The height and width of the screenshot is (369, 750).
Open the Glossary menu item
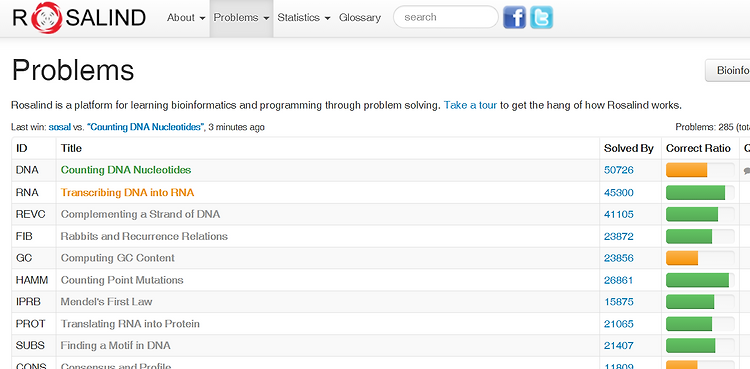pos(360,18)
